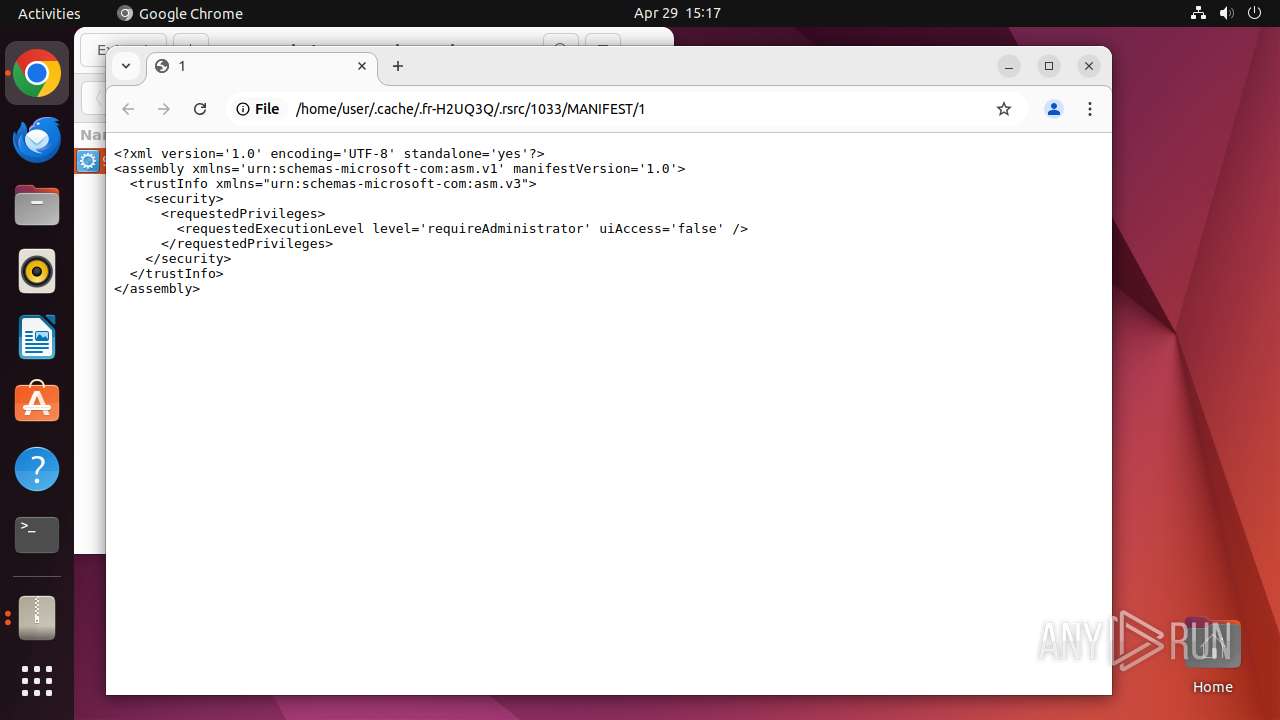Open a new Chrome tab
This screenshot has height=720, width=1280.
coord(398,66)
